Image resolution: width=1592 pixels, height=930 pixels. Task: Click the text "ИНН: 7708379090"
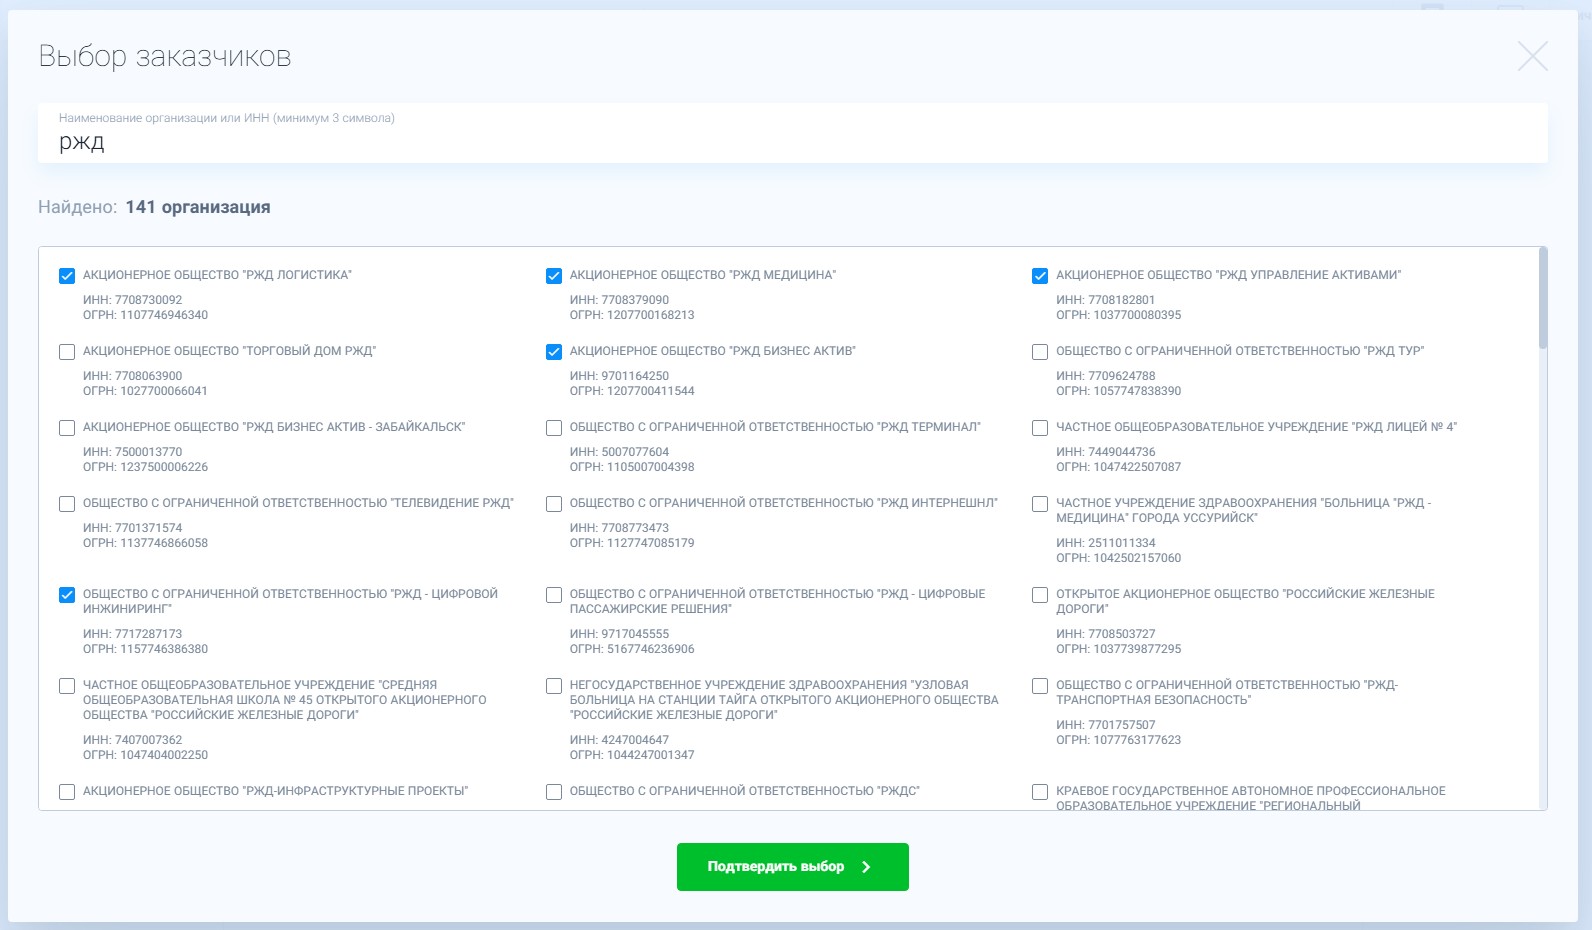[x=620, y=300]
